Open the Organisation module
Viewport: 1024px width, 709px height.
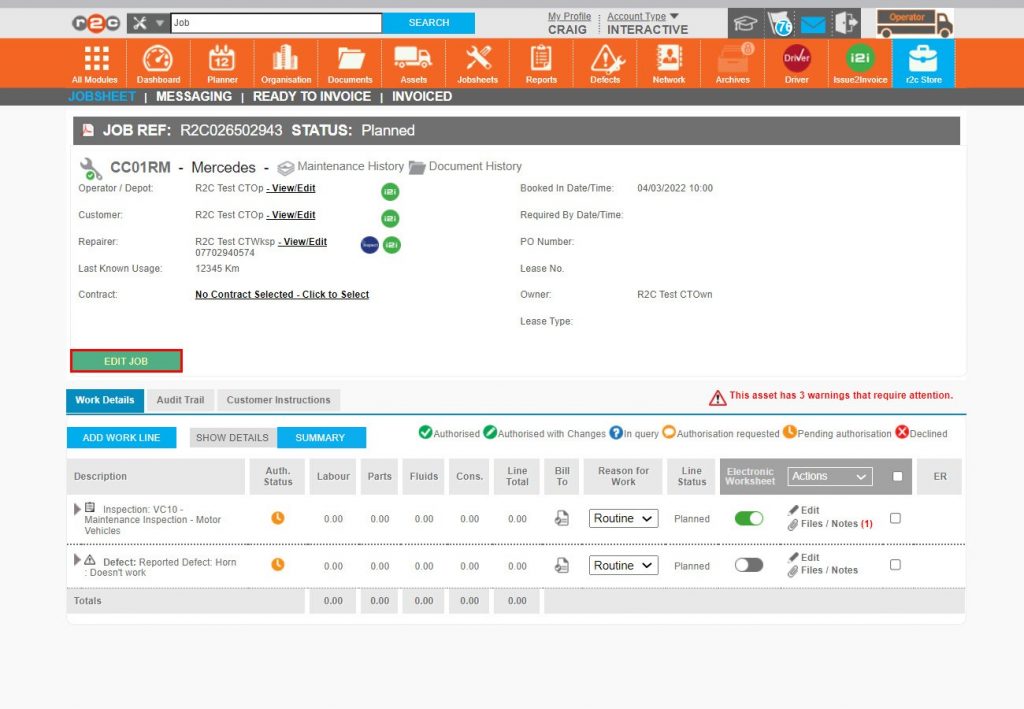click(285, 63)
